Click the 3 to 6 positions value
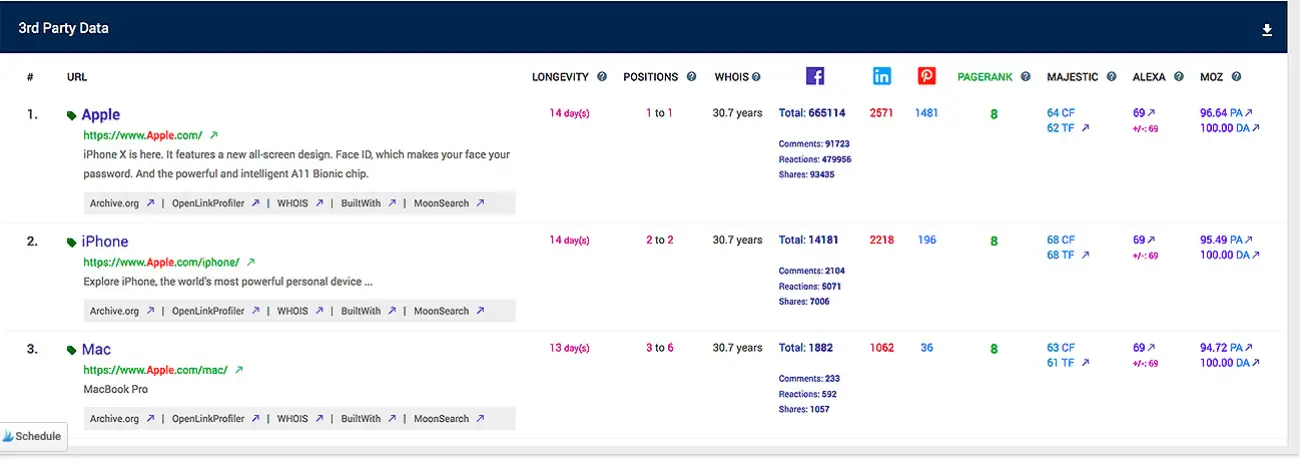The height and width of the screenshot is (461, 1300). point(660,348)
